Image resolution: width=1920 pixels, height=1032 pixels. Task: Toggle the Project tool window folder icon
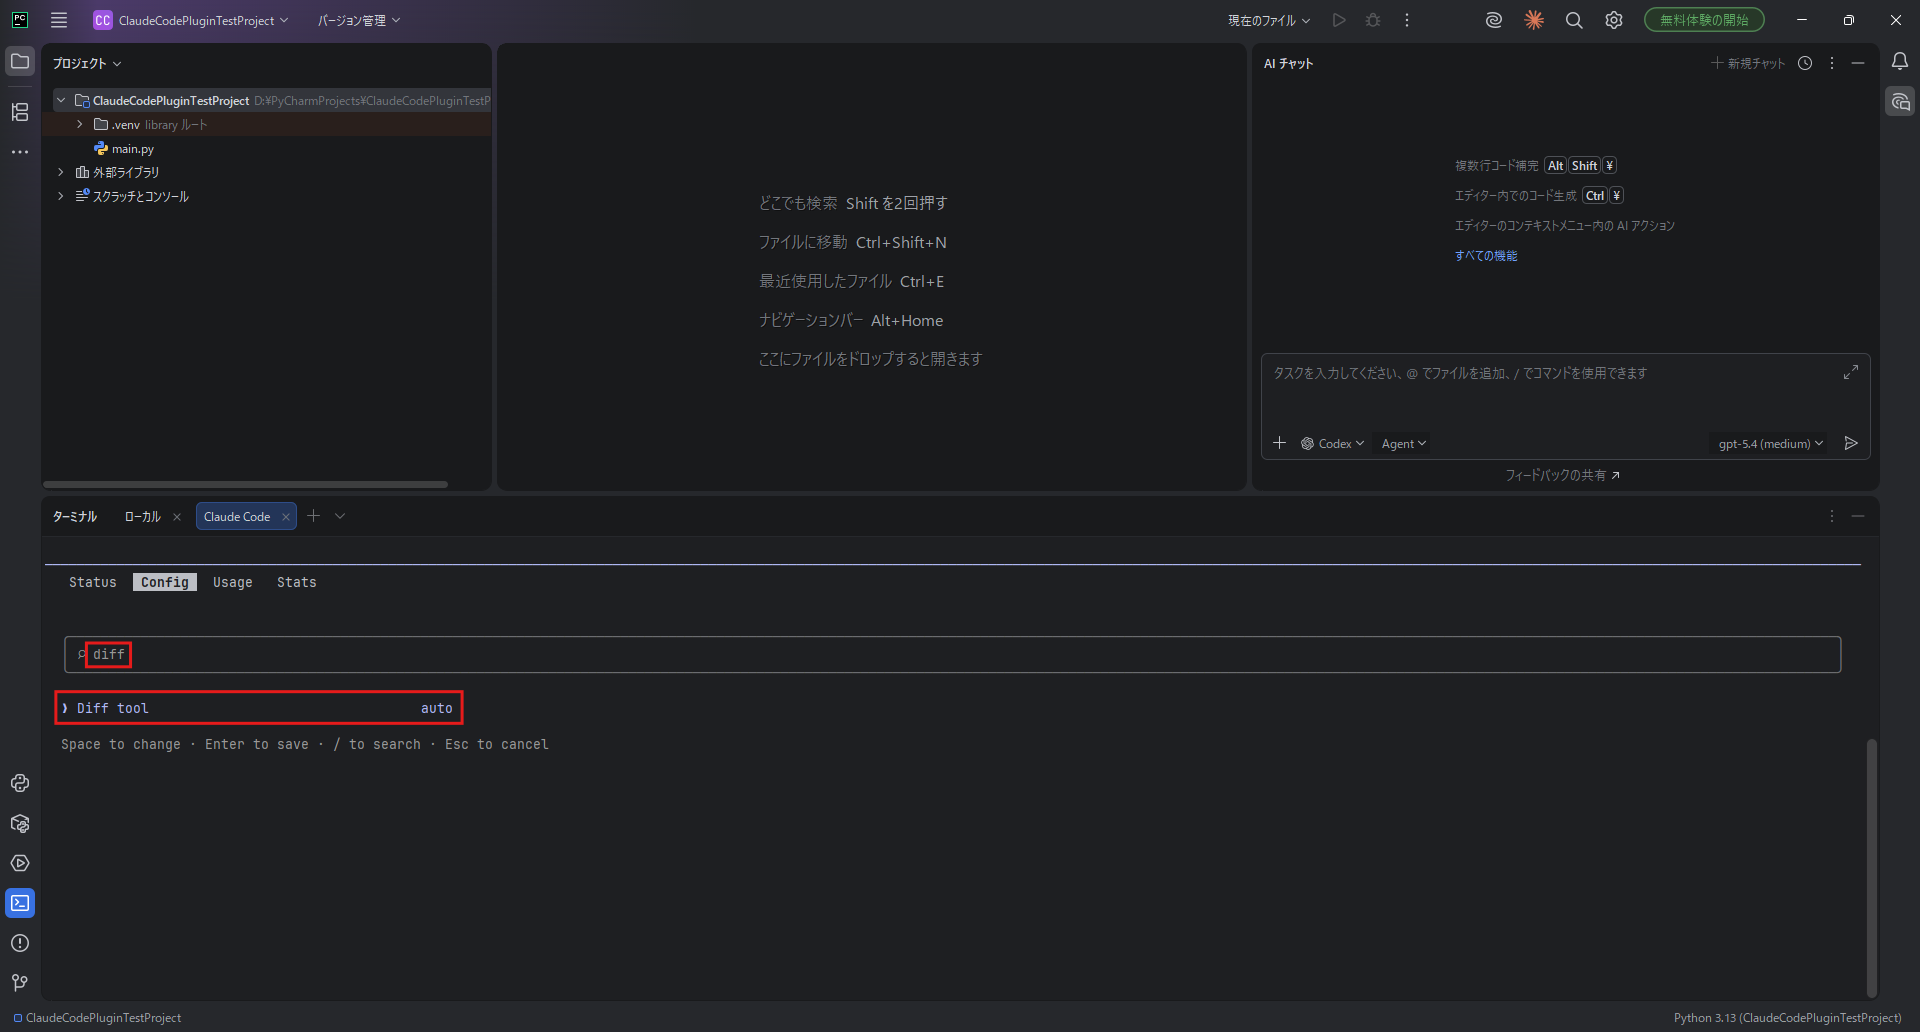point(20,62)
